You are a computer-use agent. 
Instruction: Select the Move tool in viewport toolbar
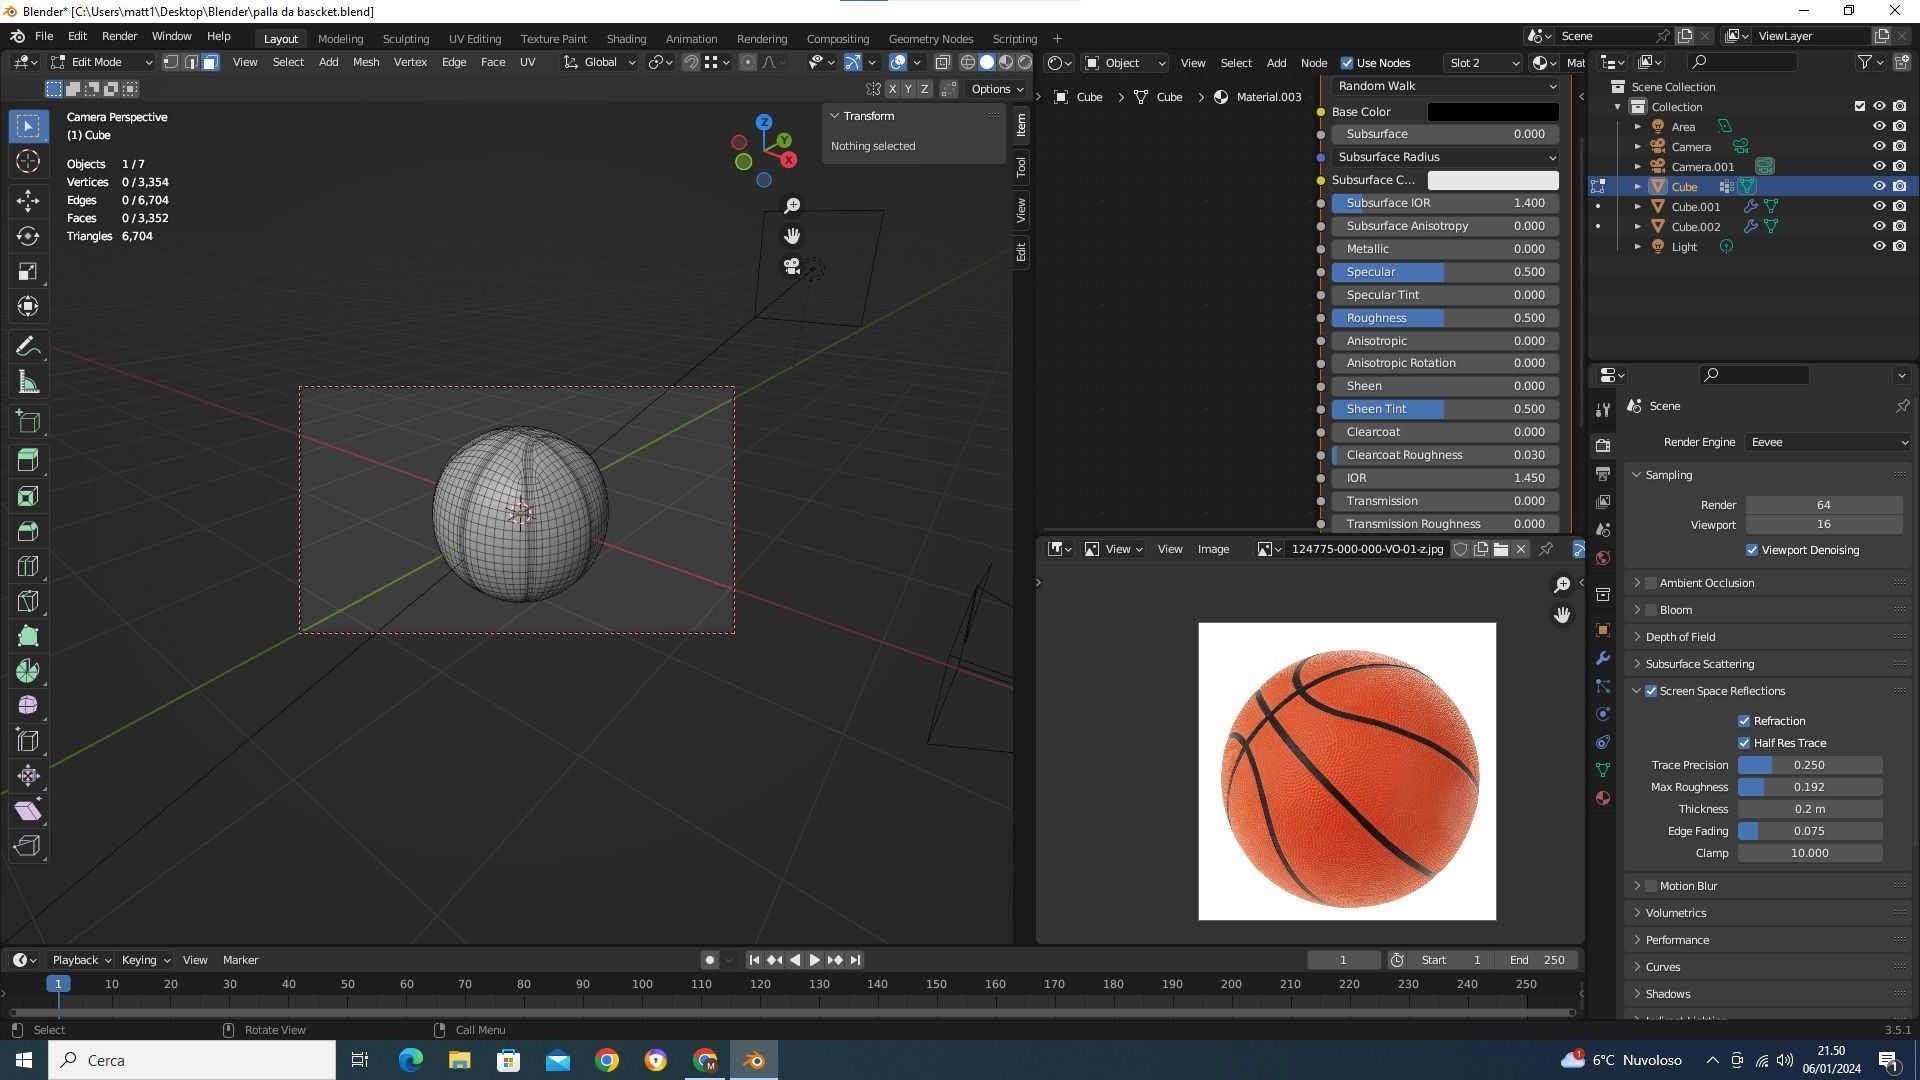click(28, 200)
